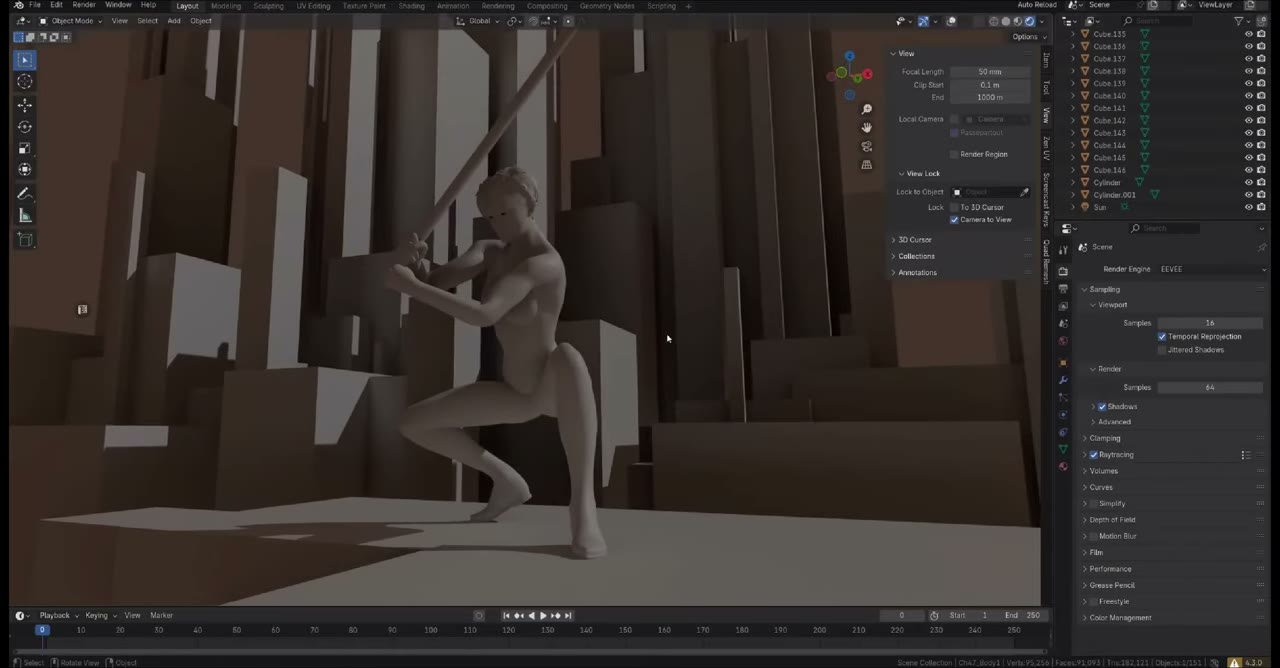Open the viewport Add menu
This screenshot has height=668, width=1280.
[x=173, y=21]
